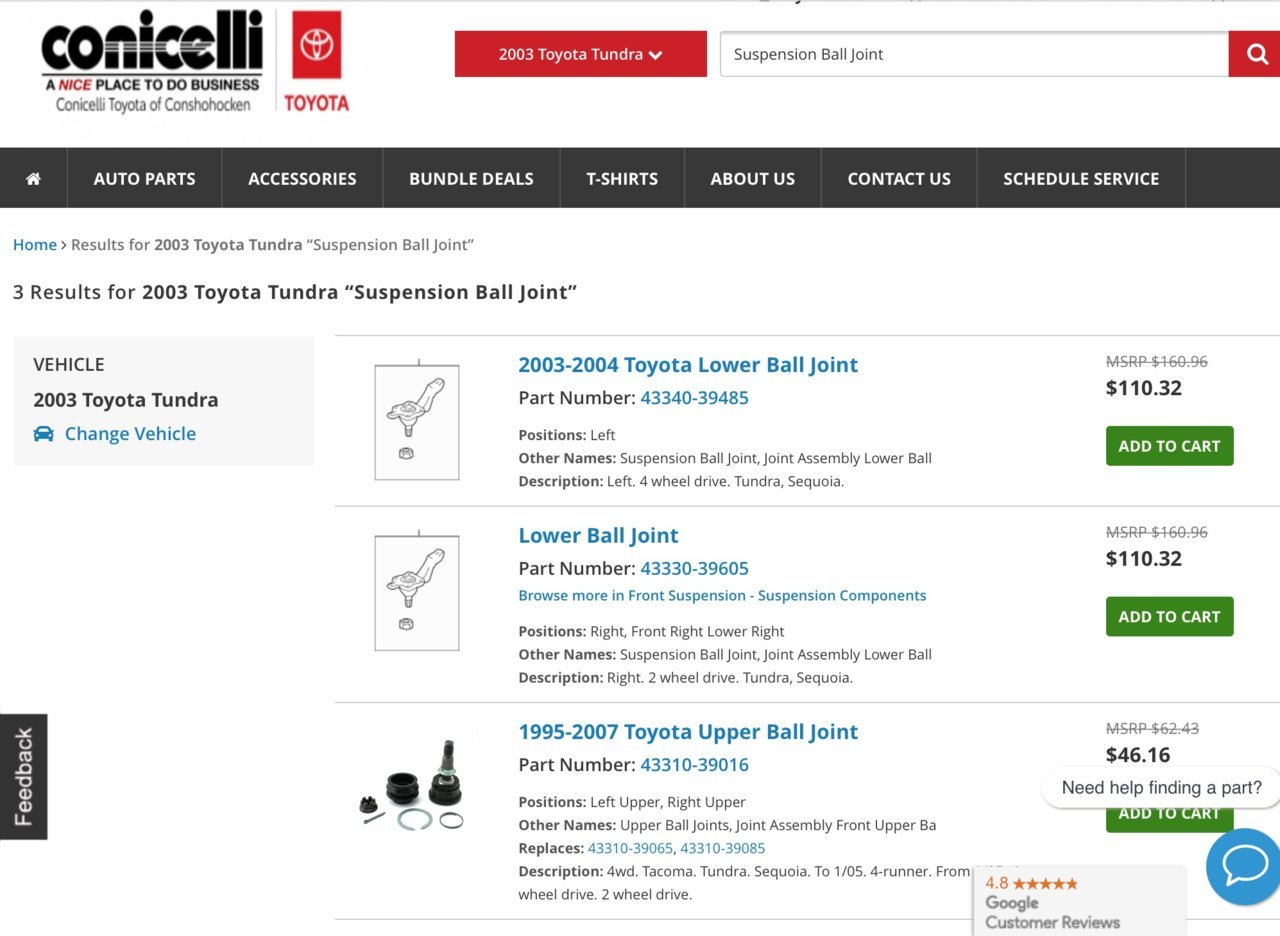Click the Suspension Ball Joint search field

click(x=974, y=54)
